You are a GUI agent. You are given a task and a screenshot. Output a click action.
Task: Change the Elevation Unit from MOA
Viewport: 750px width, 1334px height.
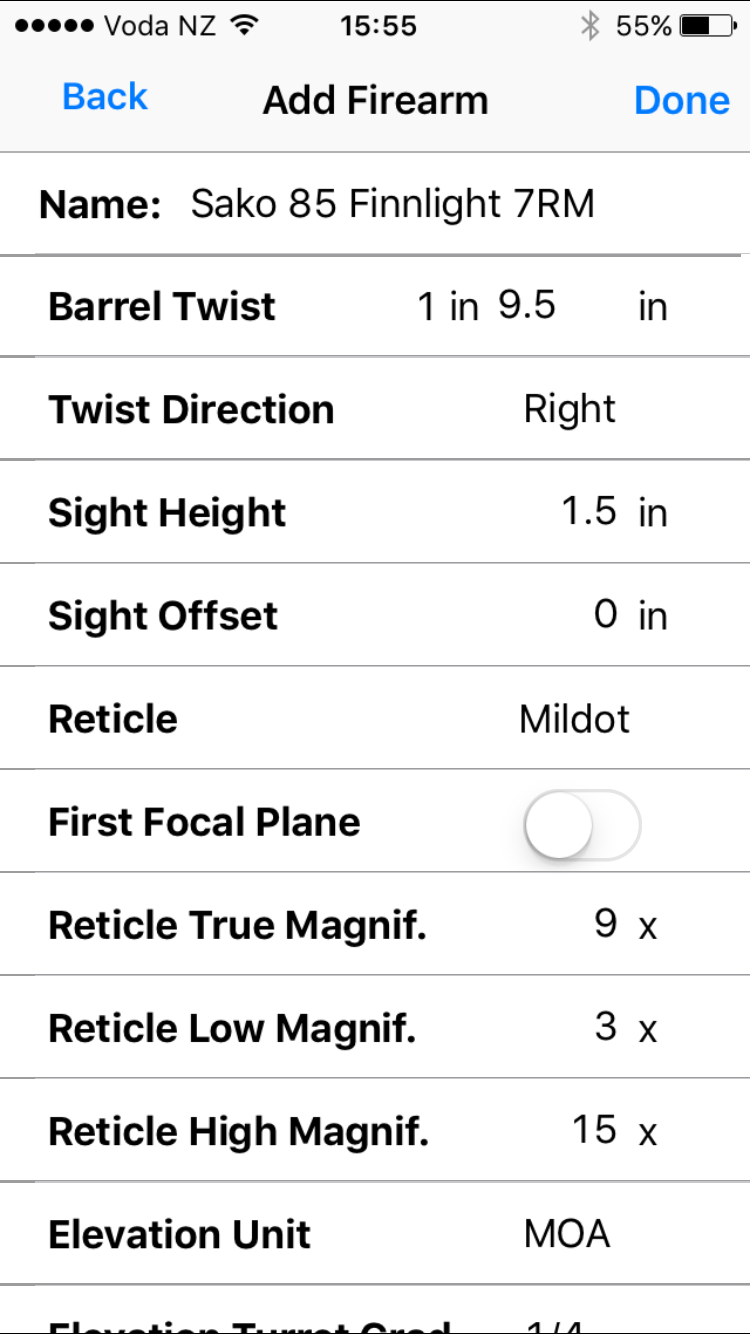(567, 1234)
